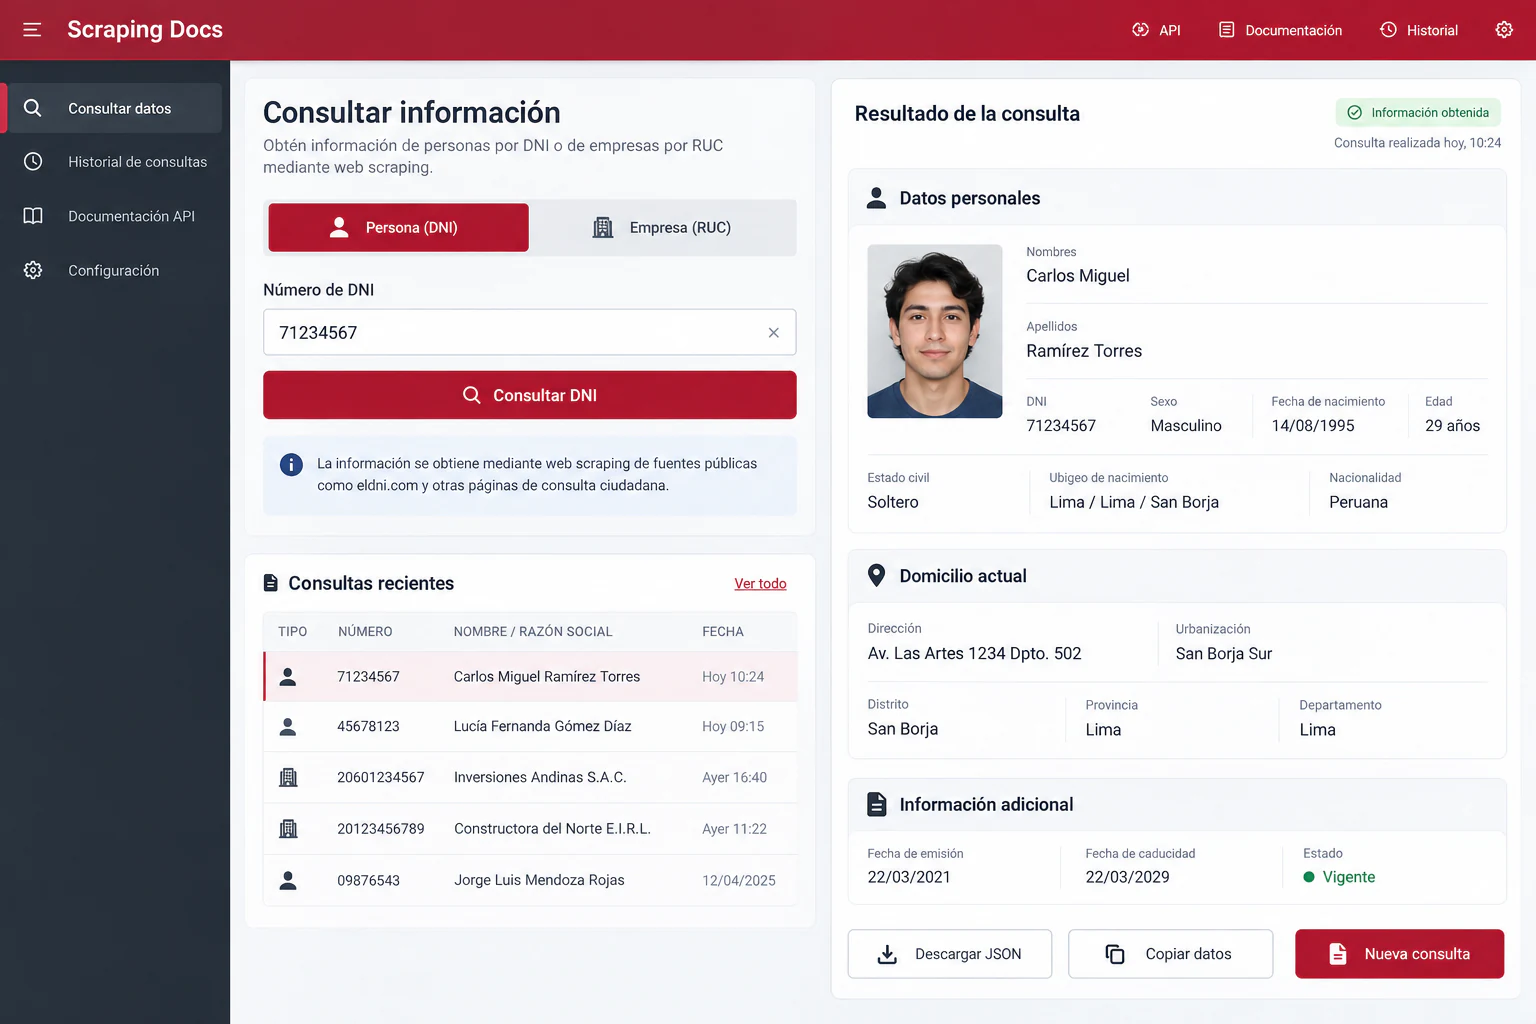This screenshot has width=1536, height=1024.
Task: Open Documentación API sidebar item
Action: [x=115, y=216]
